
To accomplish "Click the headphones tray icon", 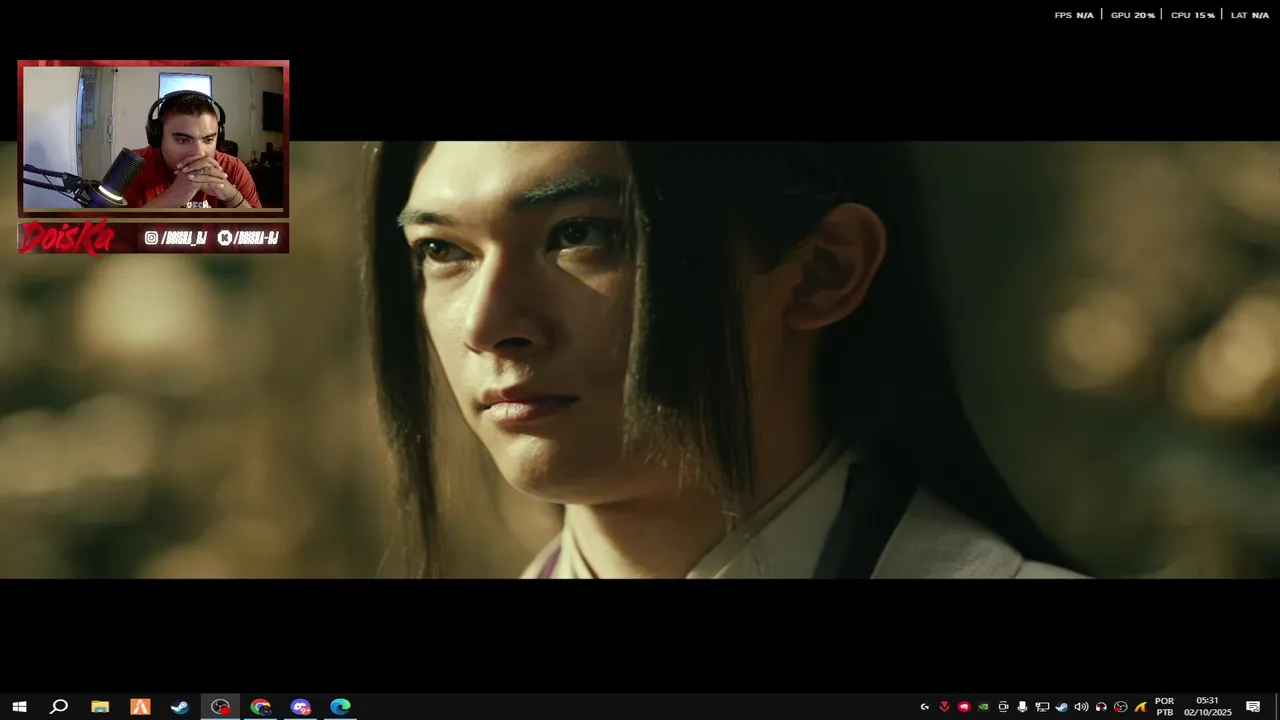I will coord(1101,707).
